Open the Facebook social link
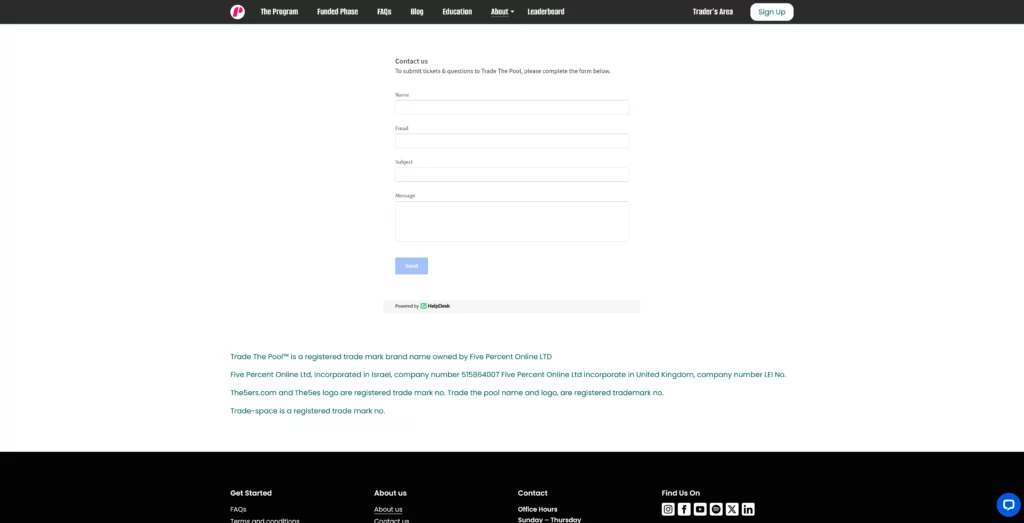This screenshot has width=1024, height=523. [x=684, y=509]
